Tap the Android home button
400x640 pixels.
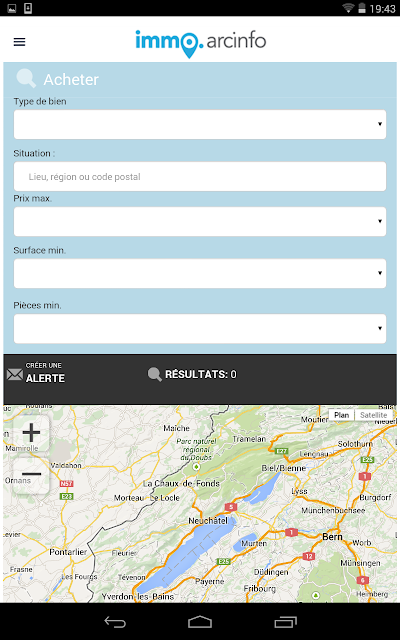[x=200, y=622]
